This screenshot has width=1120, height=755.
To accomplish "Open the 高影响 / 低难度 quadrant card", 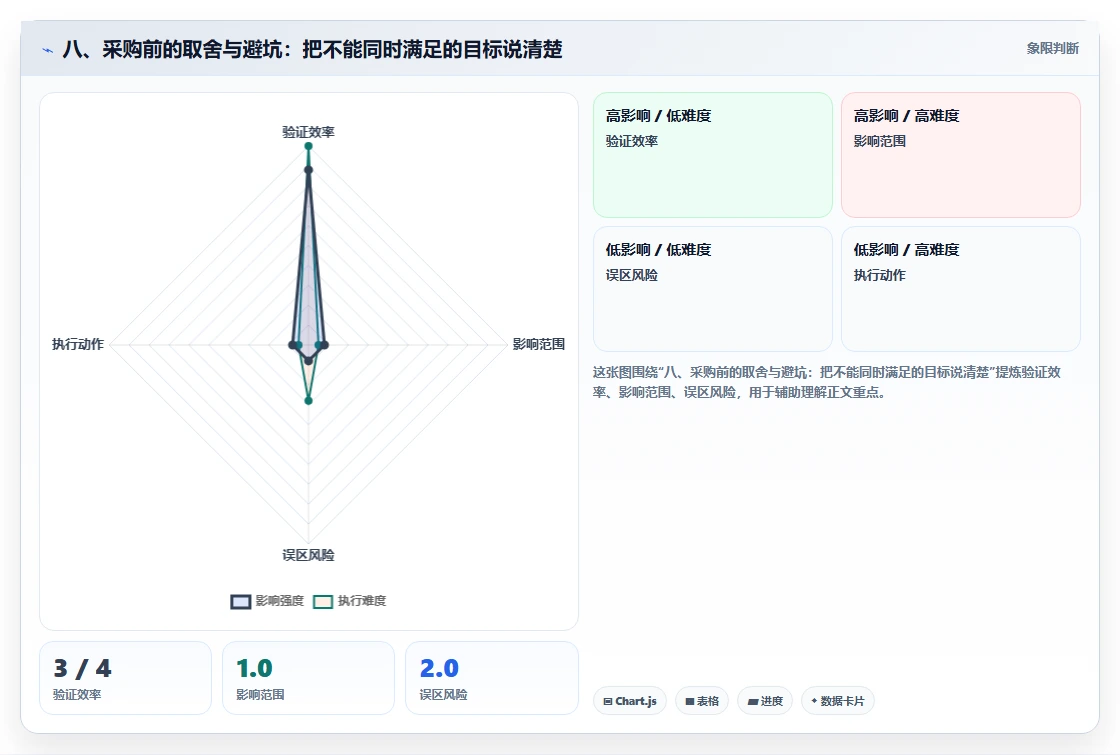I will tap(713, 155).
